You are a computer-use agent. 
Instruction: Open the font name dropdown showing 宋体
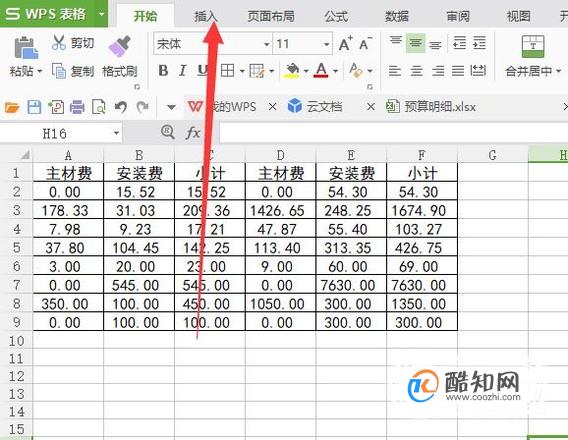[x=213, y=44]
